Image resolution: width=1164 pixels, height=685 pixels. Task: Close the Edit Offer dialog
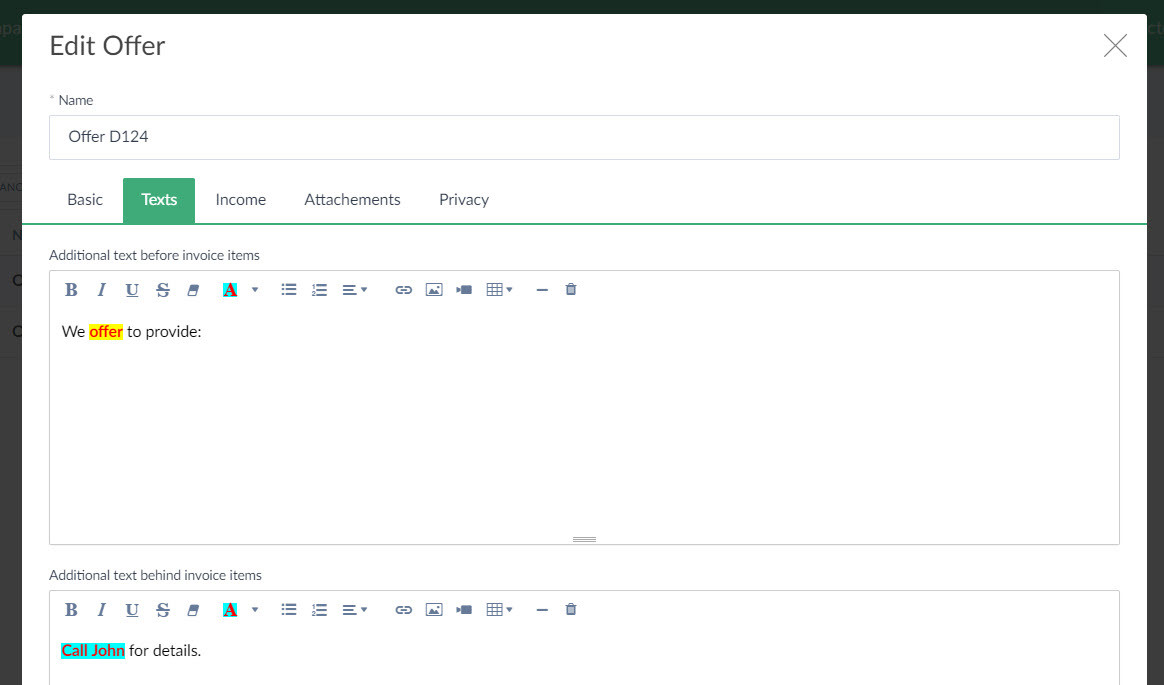click(x=1115, y=45)
